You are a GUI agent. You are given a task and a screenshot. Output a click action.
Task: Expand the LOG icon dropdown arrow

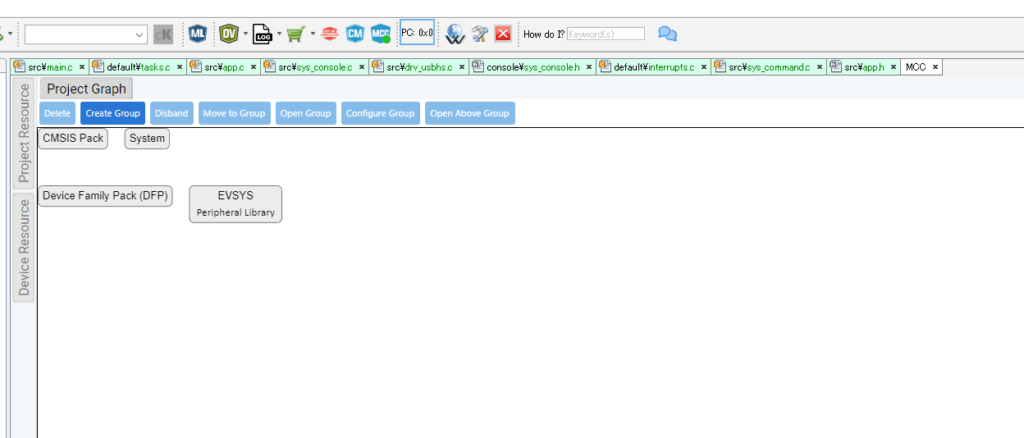click(279, 34)
